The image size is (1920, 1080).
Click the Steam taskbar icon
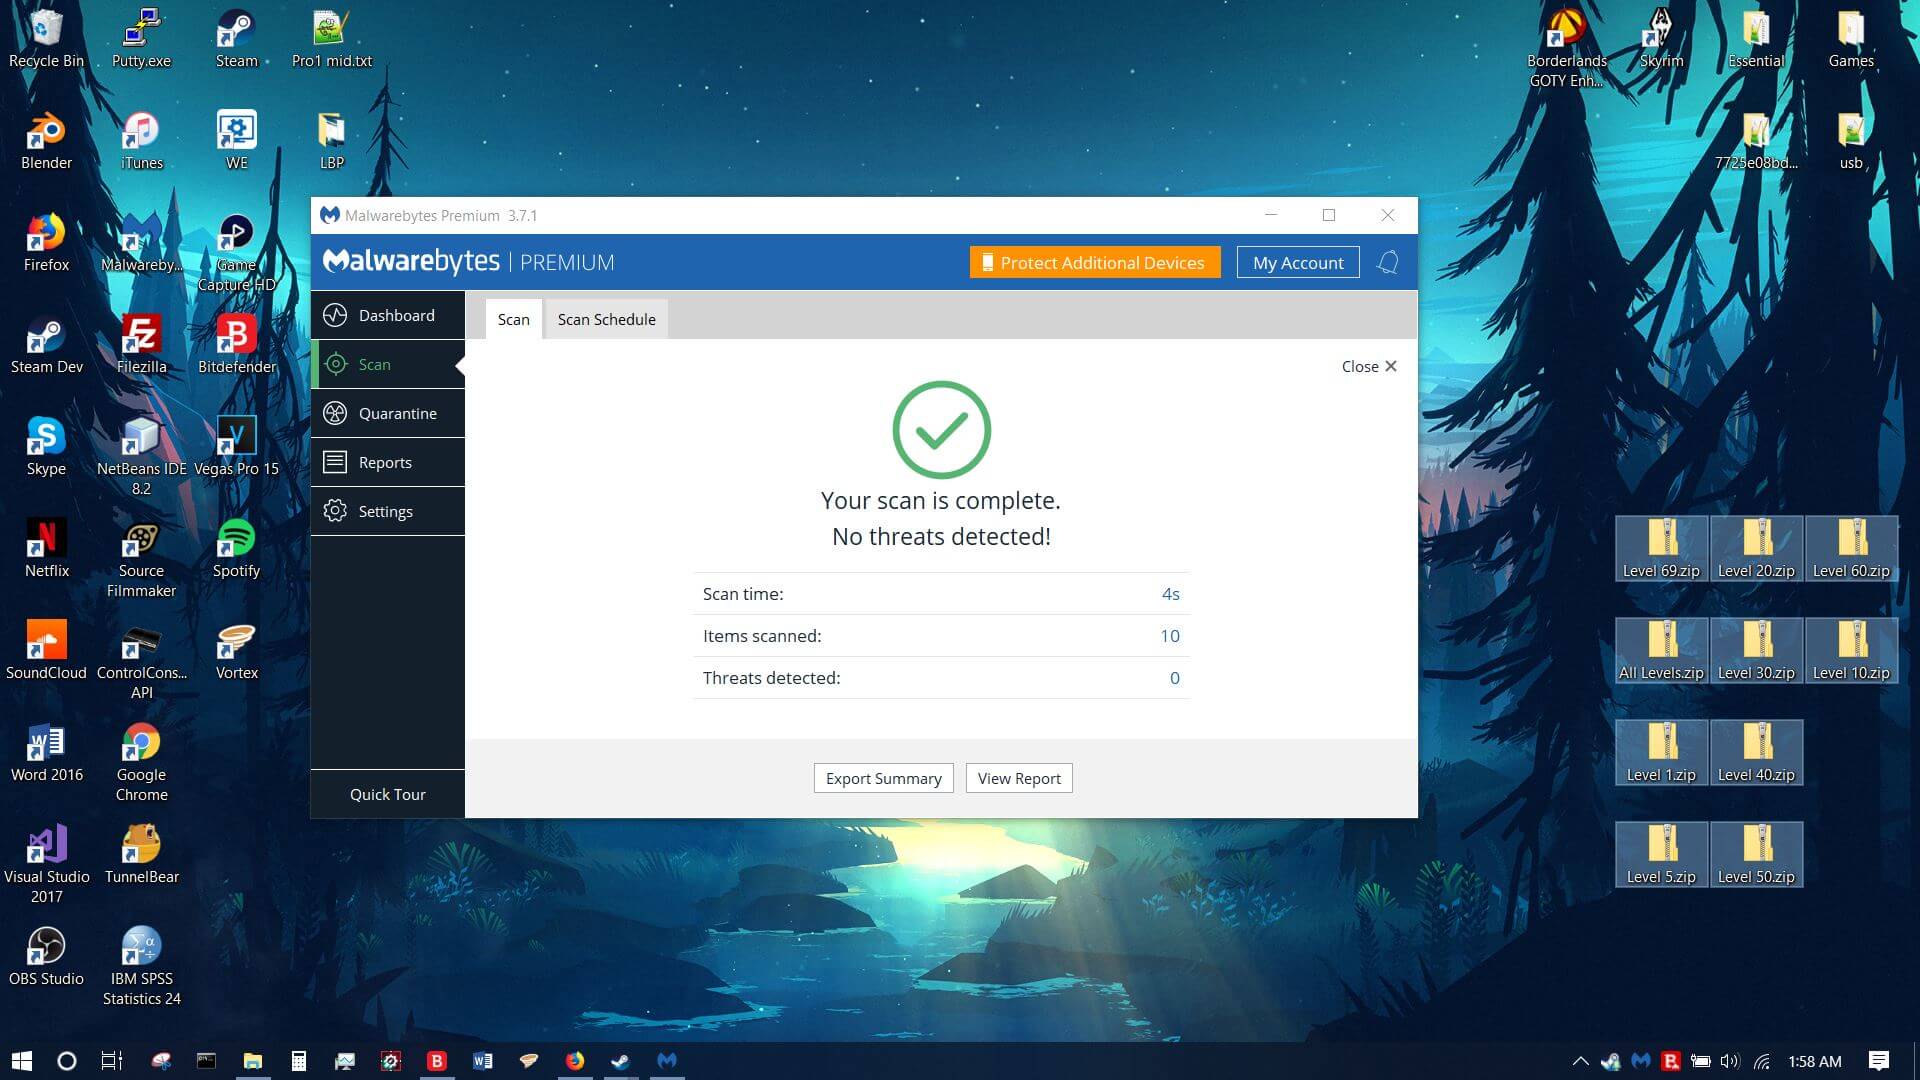point(620,1061)
